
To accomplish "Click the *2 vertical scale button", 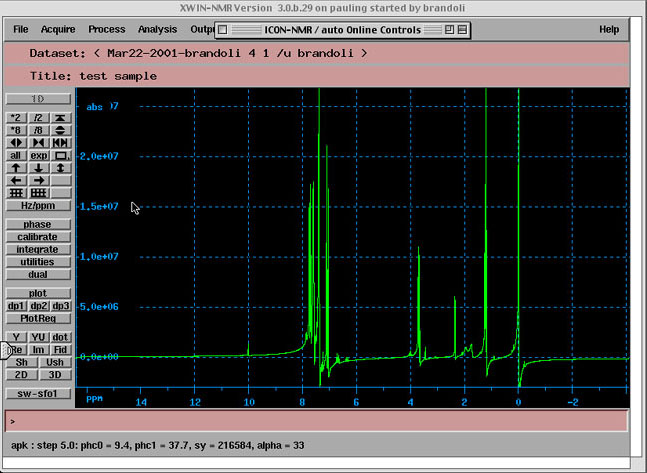I will [x=16, y=118].
